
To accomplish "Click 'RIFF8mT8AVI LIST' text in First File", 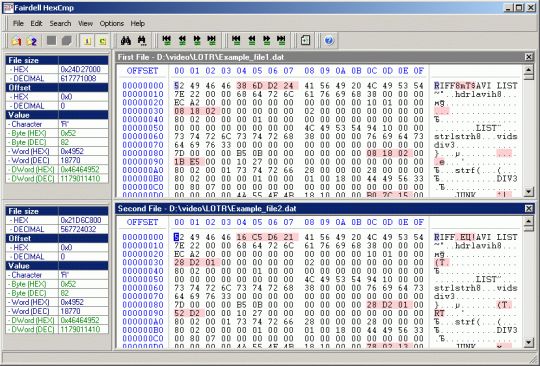I will click(x=476, y=85).
